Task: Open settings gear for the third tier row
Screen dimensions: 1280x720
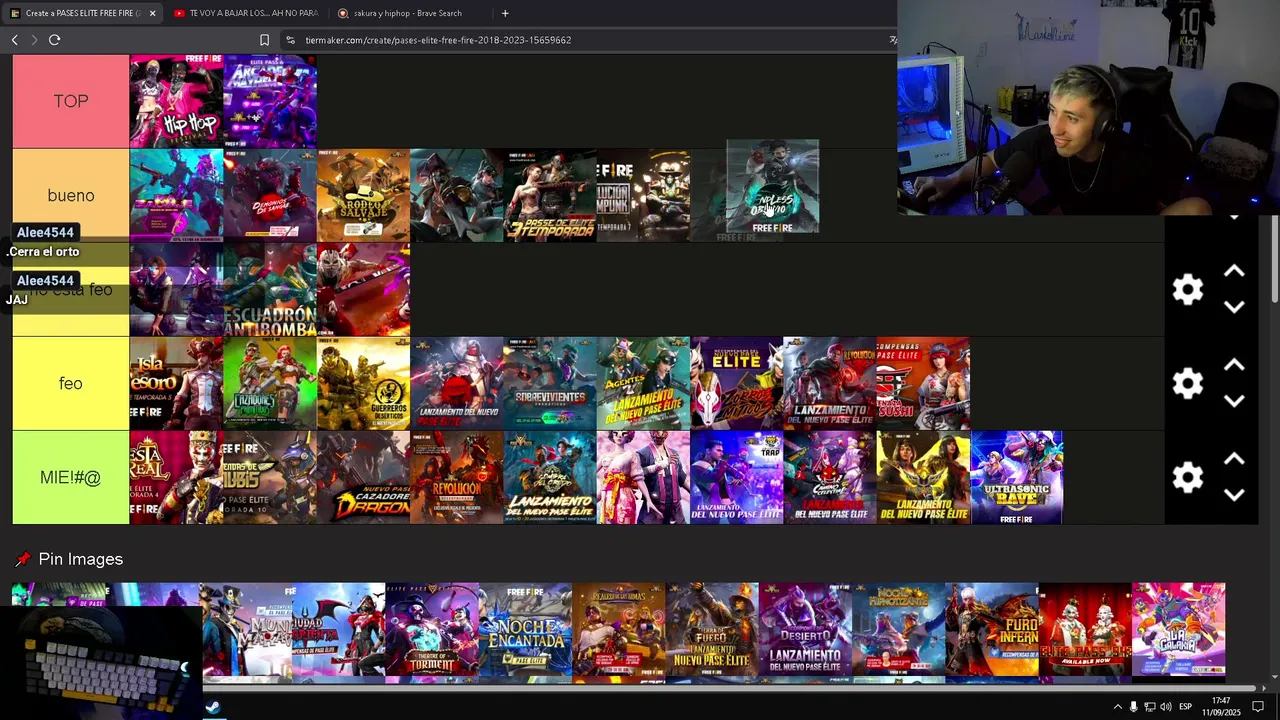Action: pos(1187,290)
